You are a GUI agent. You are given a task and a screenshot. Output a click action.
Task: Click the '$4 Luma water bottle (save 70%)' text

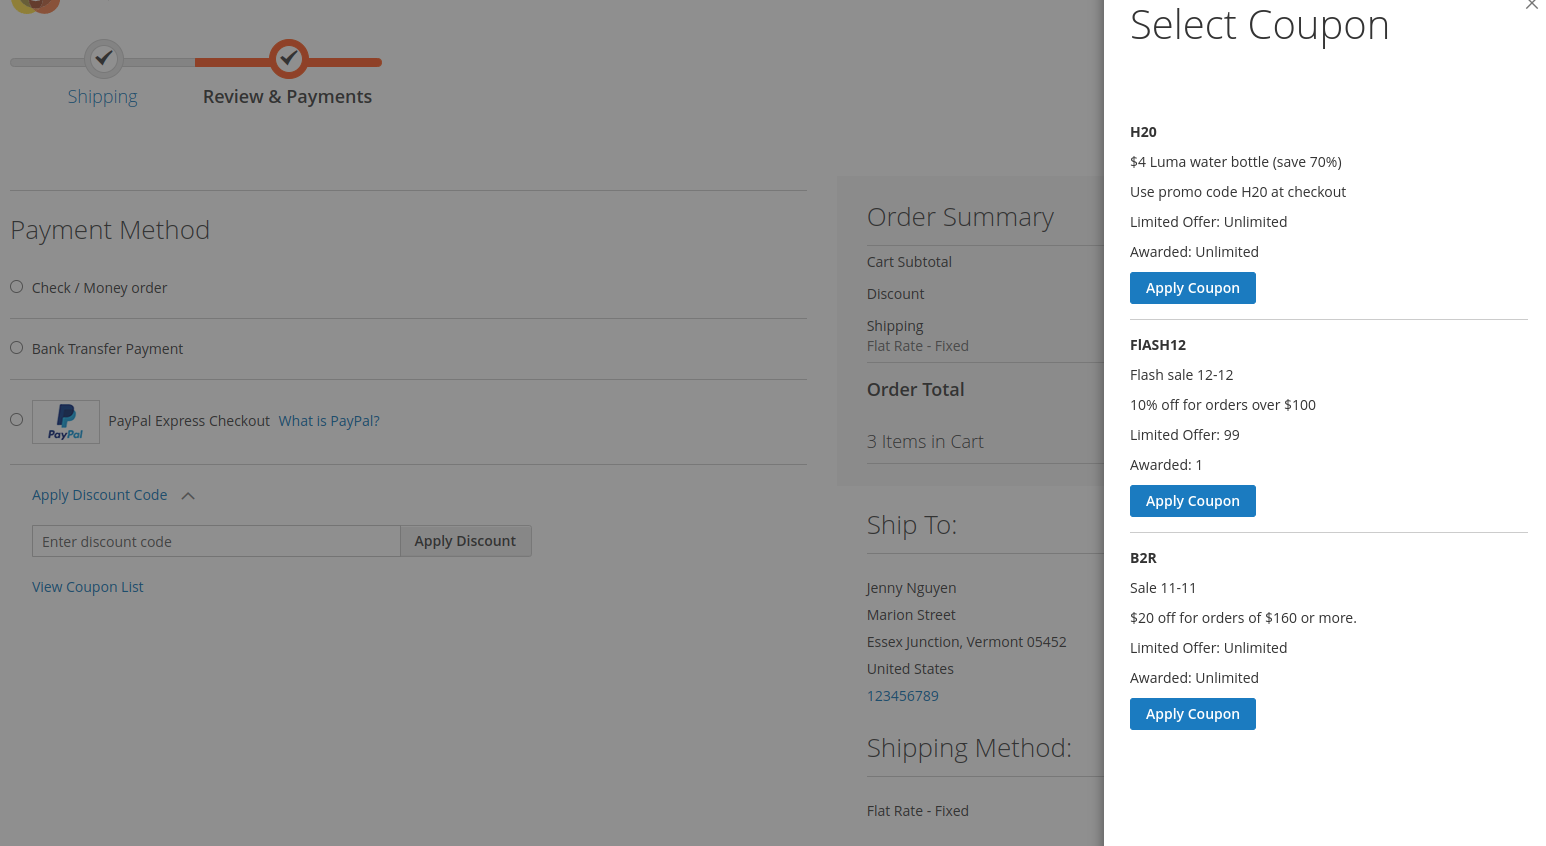(1236, 162)
